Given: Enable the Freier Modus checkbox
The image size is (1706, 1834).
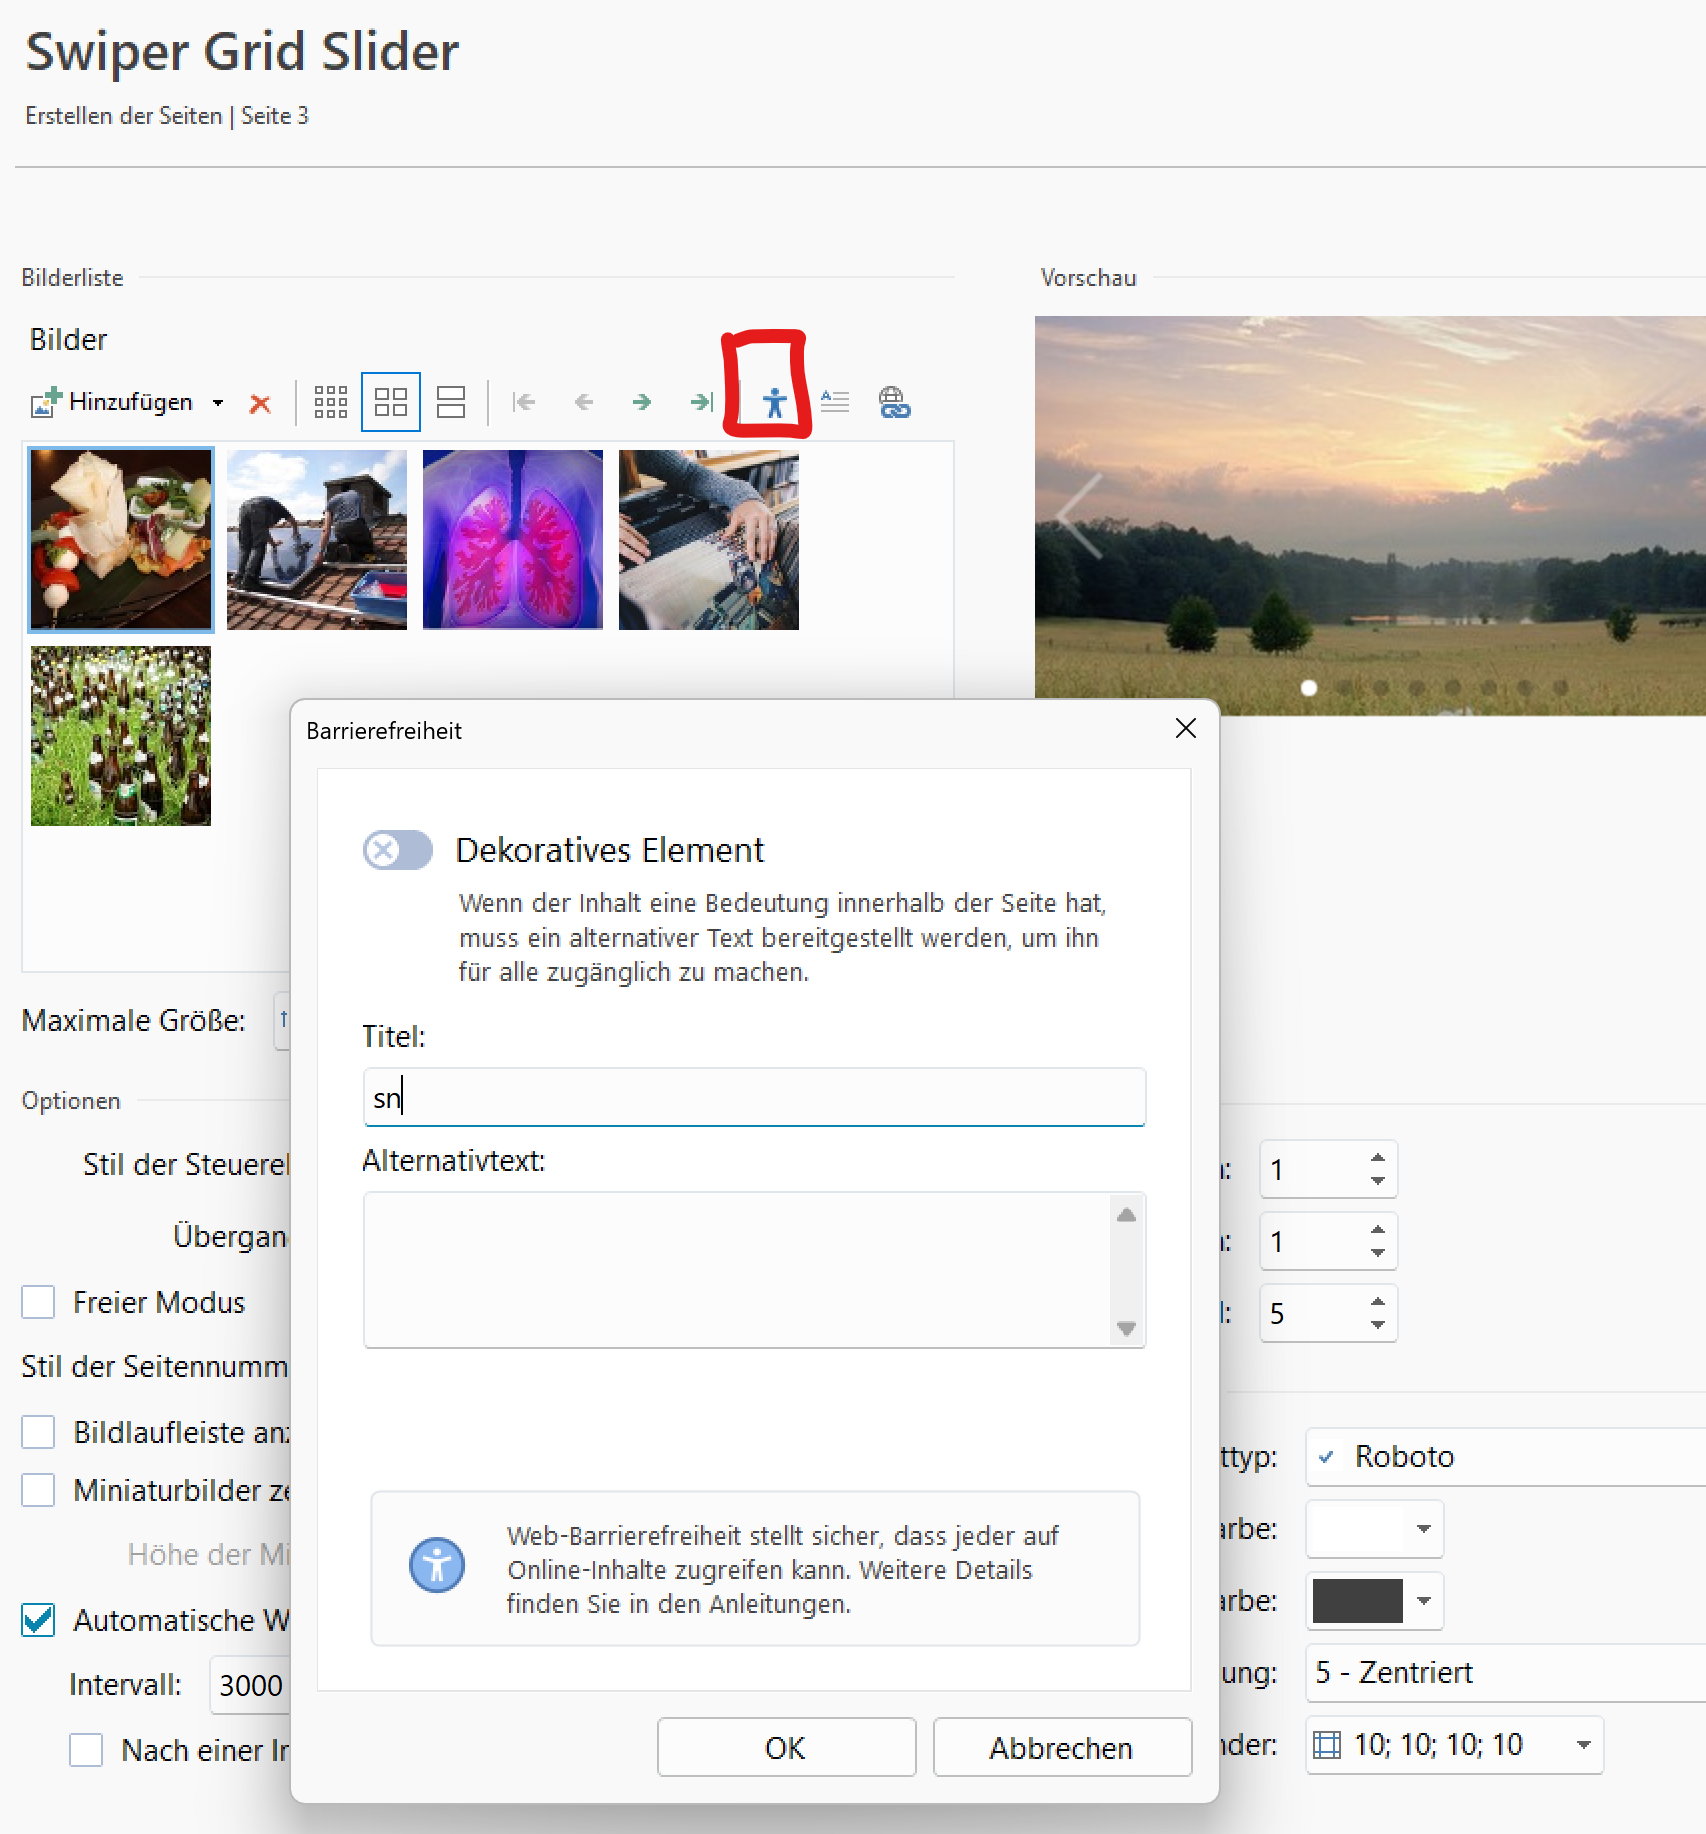Looking at the screenshot, I should point(39,1302).
